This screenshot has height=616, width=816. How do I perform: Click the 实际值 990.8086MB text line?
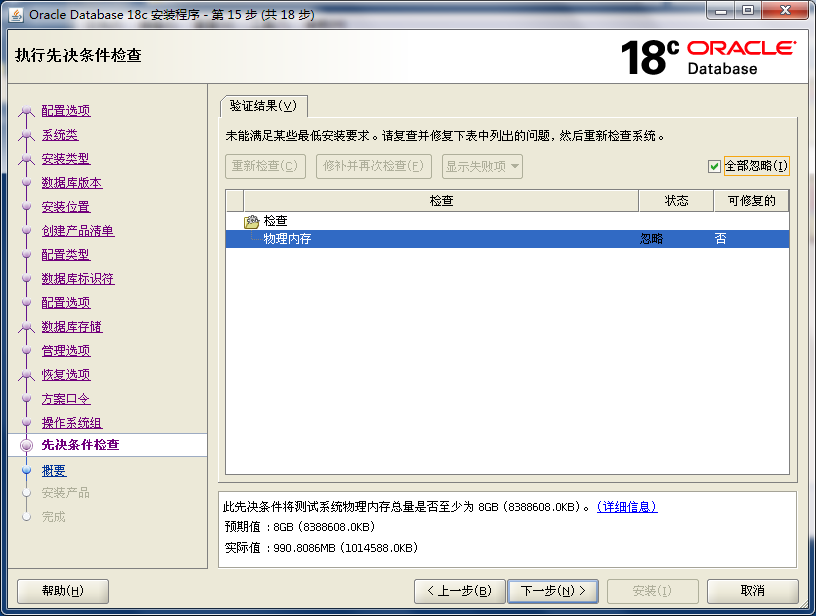[x=321, y=548]
